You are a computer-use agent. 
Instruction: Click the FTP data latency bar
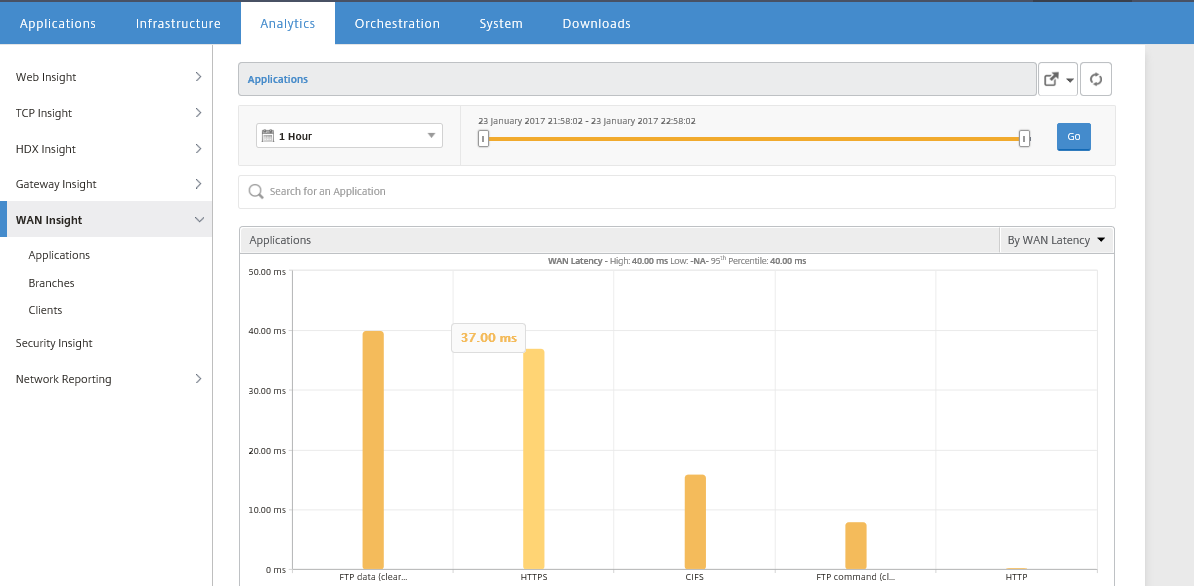[x=373, y=450]
